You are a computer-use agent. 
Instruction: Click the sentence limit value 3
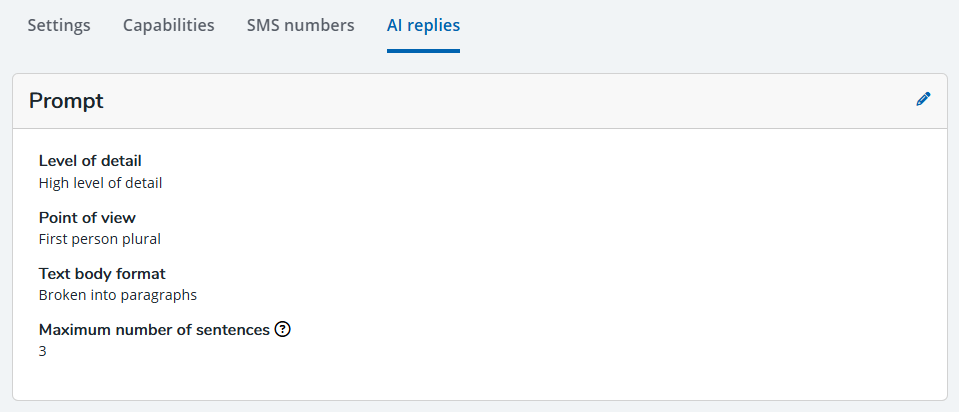[x=43, y=351]
